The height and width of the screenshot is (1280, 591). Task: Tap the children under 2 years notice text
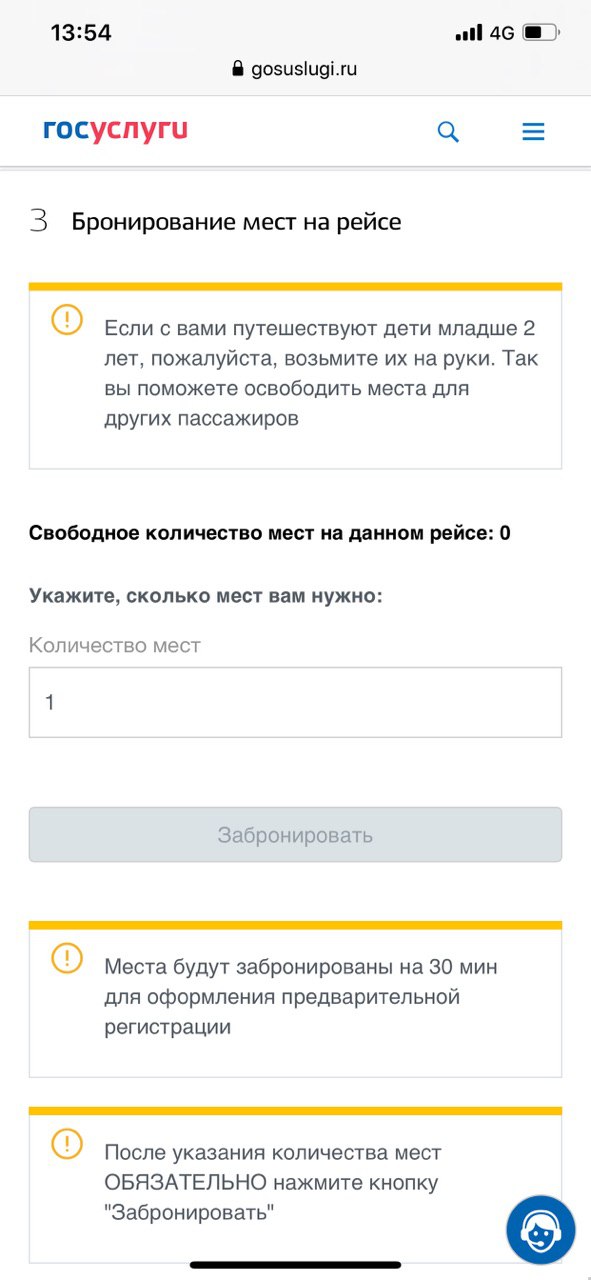[x=321, y=374]
